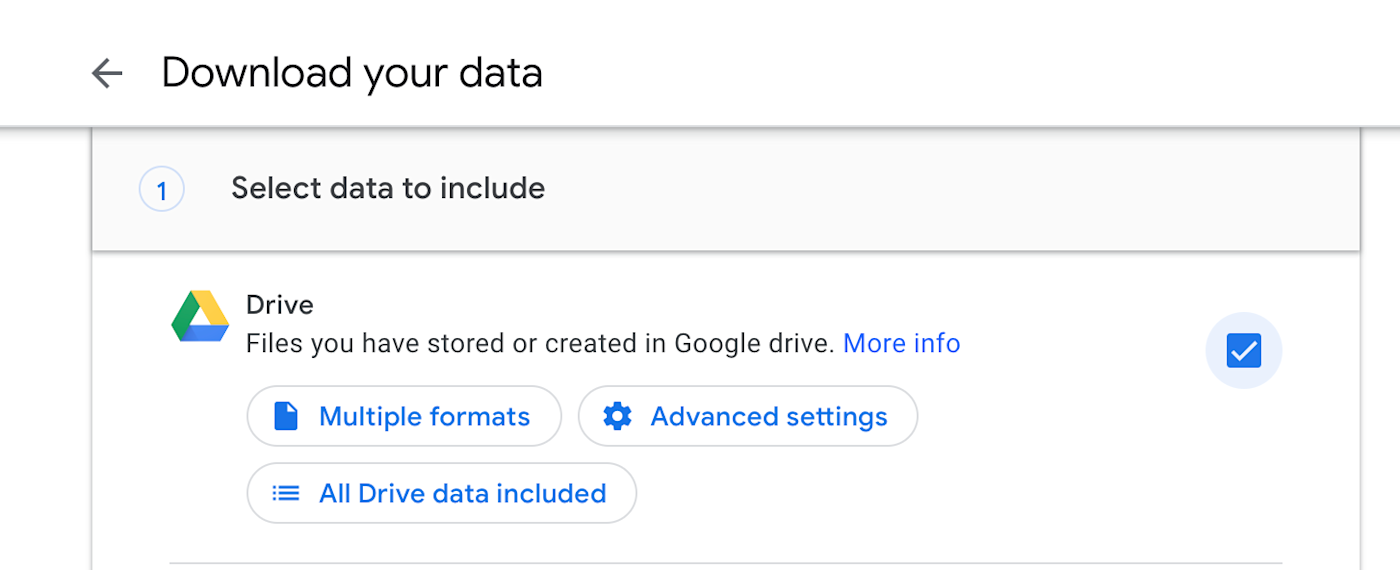Click the Files you have stored description

coord(540,343)
